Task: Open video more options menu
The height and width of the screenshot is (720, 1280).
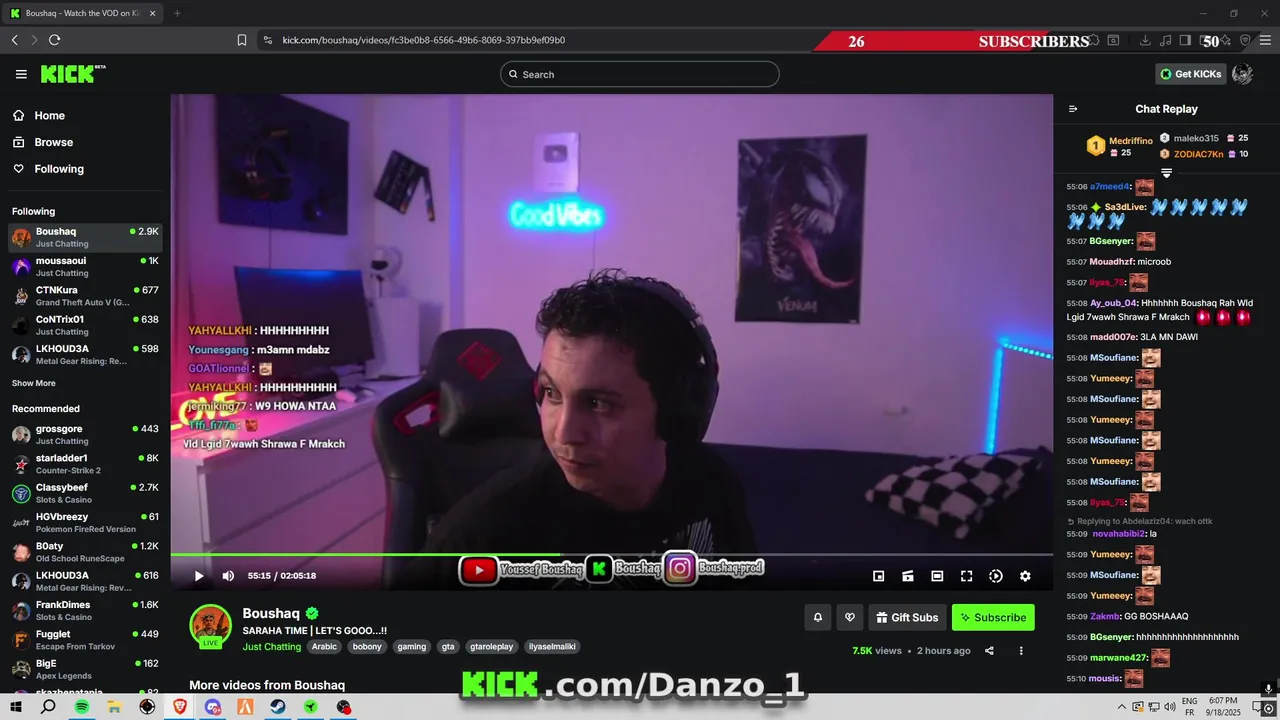Action: tap(1021, 651)
